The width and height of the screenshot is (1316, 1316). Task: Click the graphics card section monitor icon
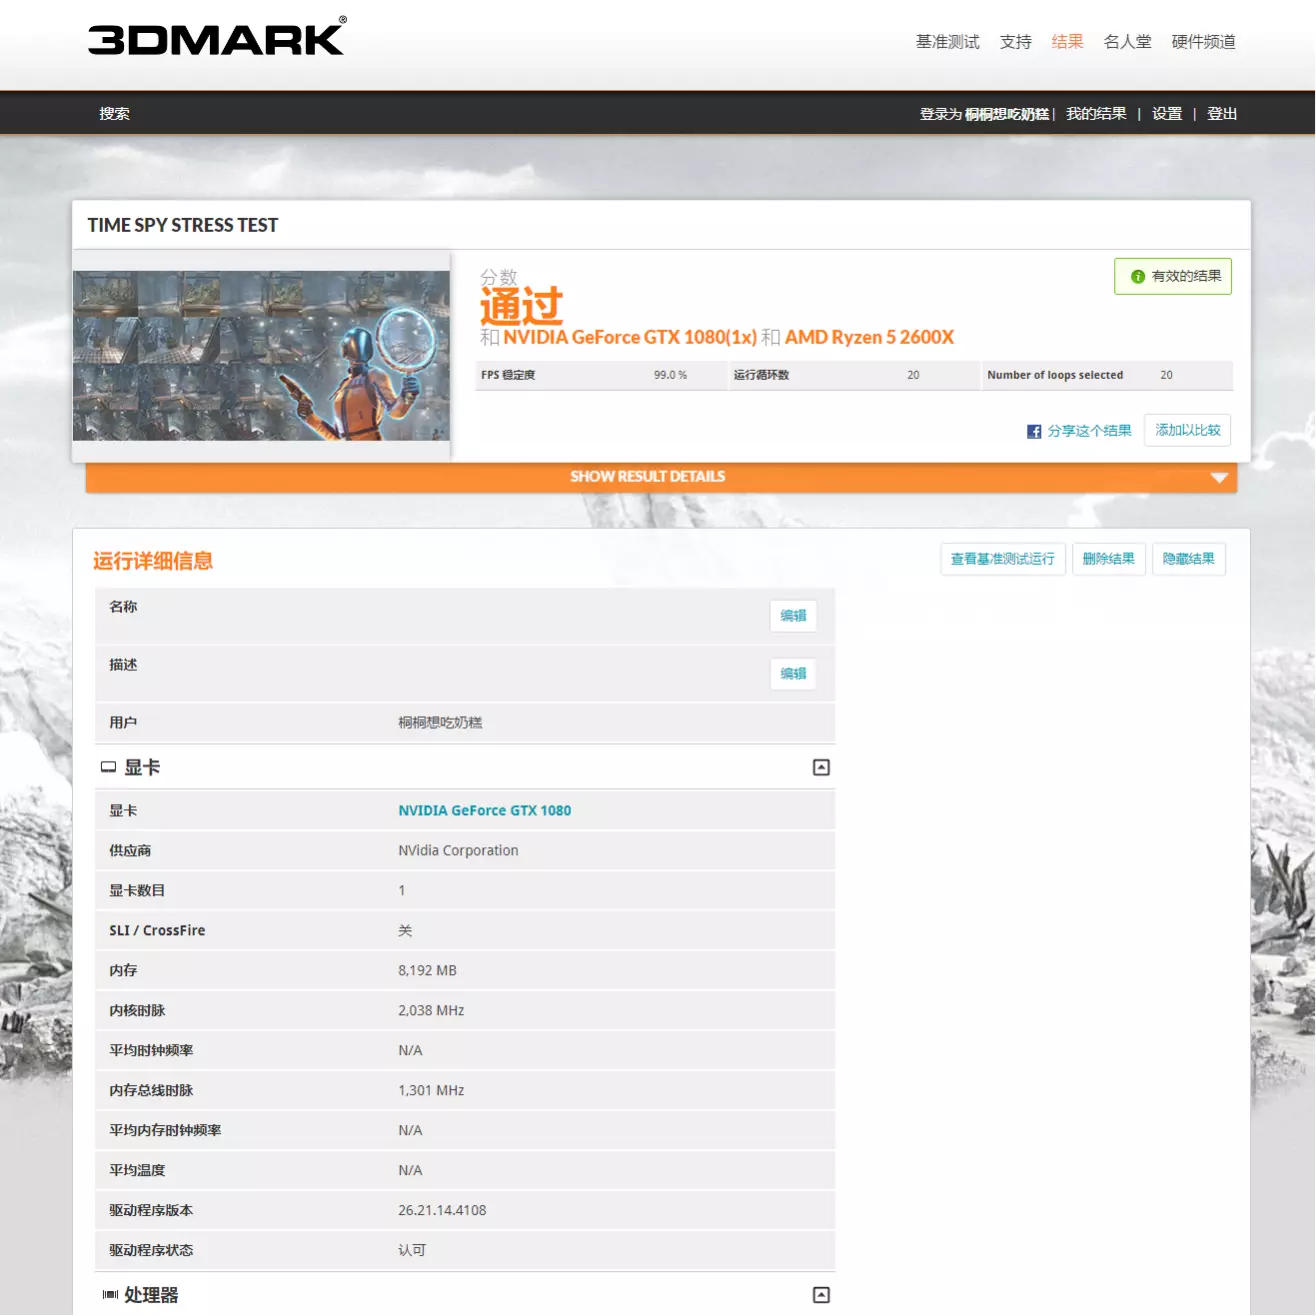(x=109, y=767)
